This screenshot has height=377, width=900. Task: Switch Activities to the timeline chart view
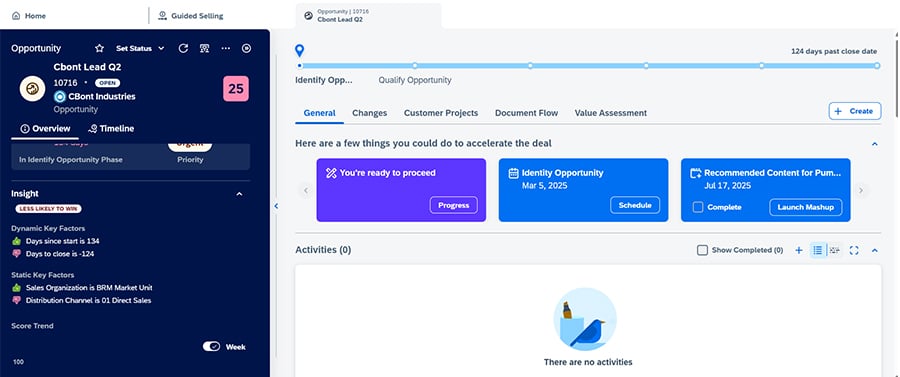(x=835, y=250)
